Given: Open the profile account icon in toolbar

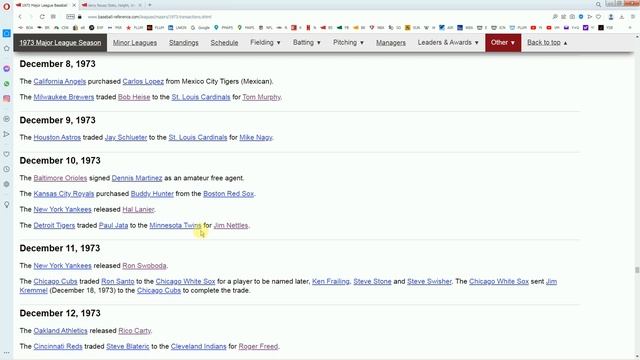Looking at the screenshot, I should 611,17.
